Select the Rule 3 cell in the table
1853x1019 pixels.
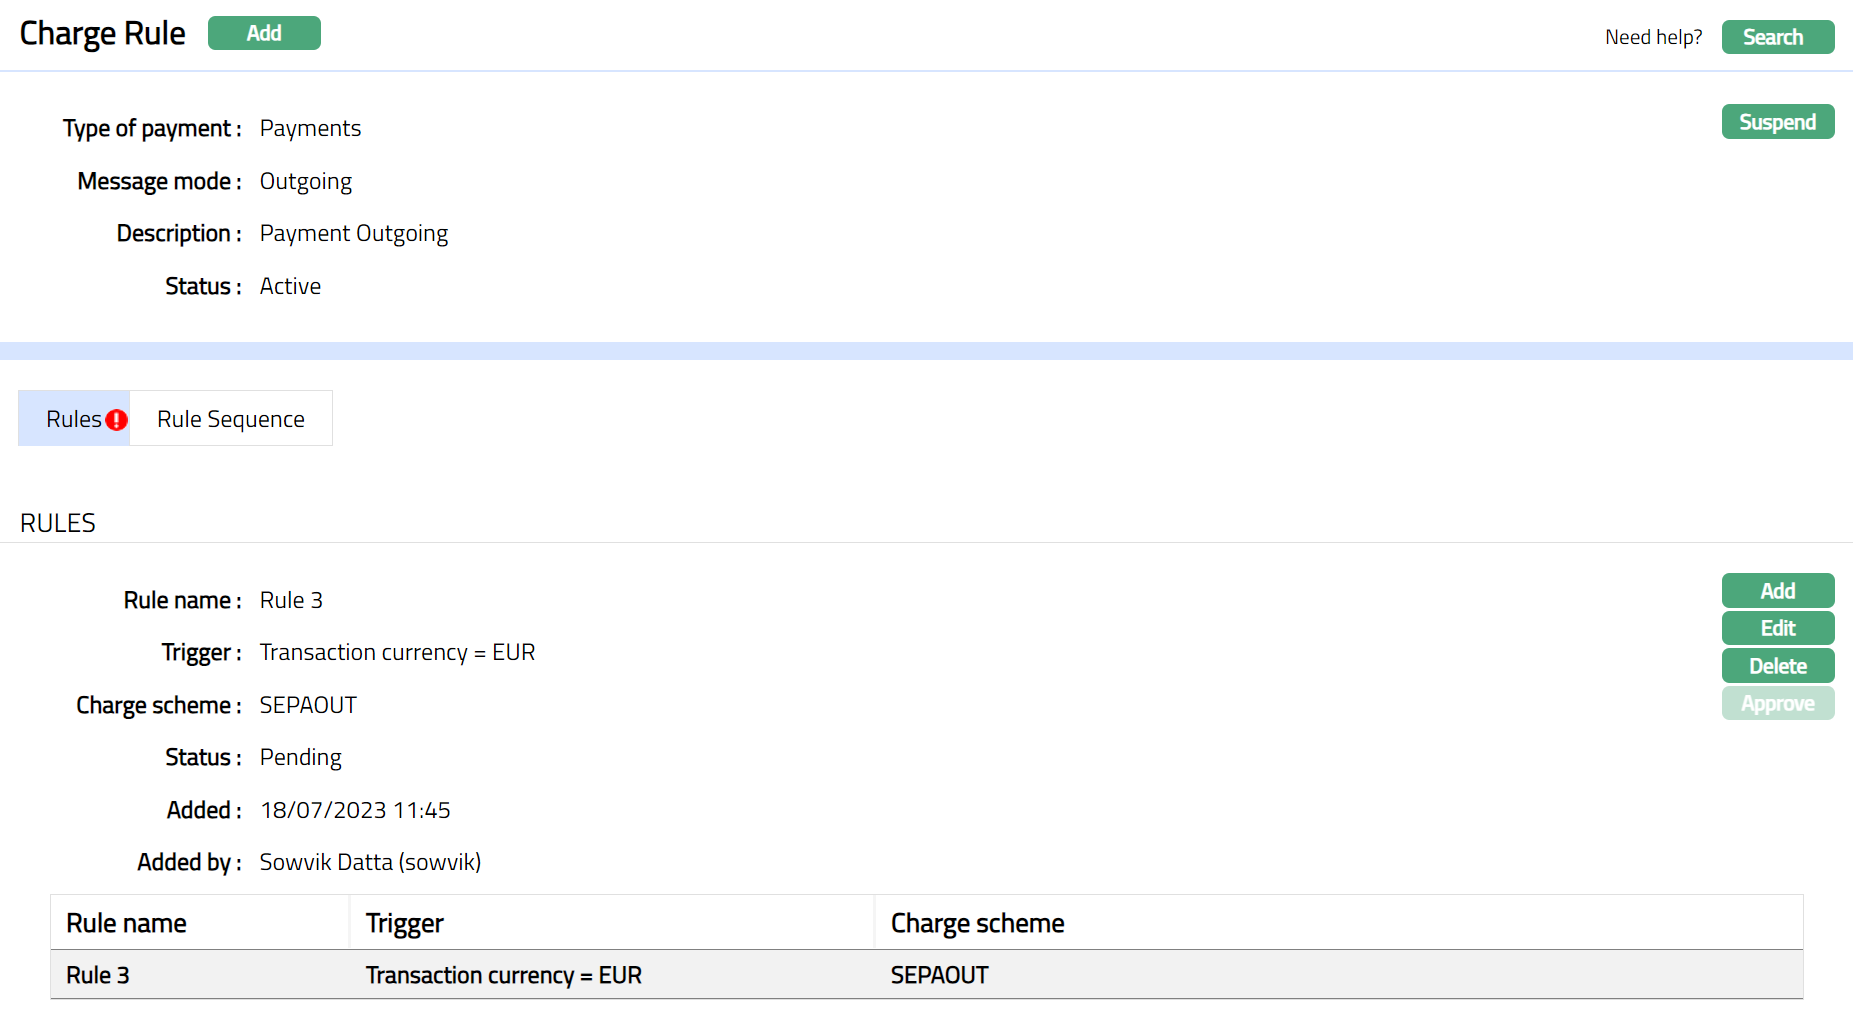(98, 975)
